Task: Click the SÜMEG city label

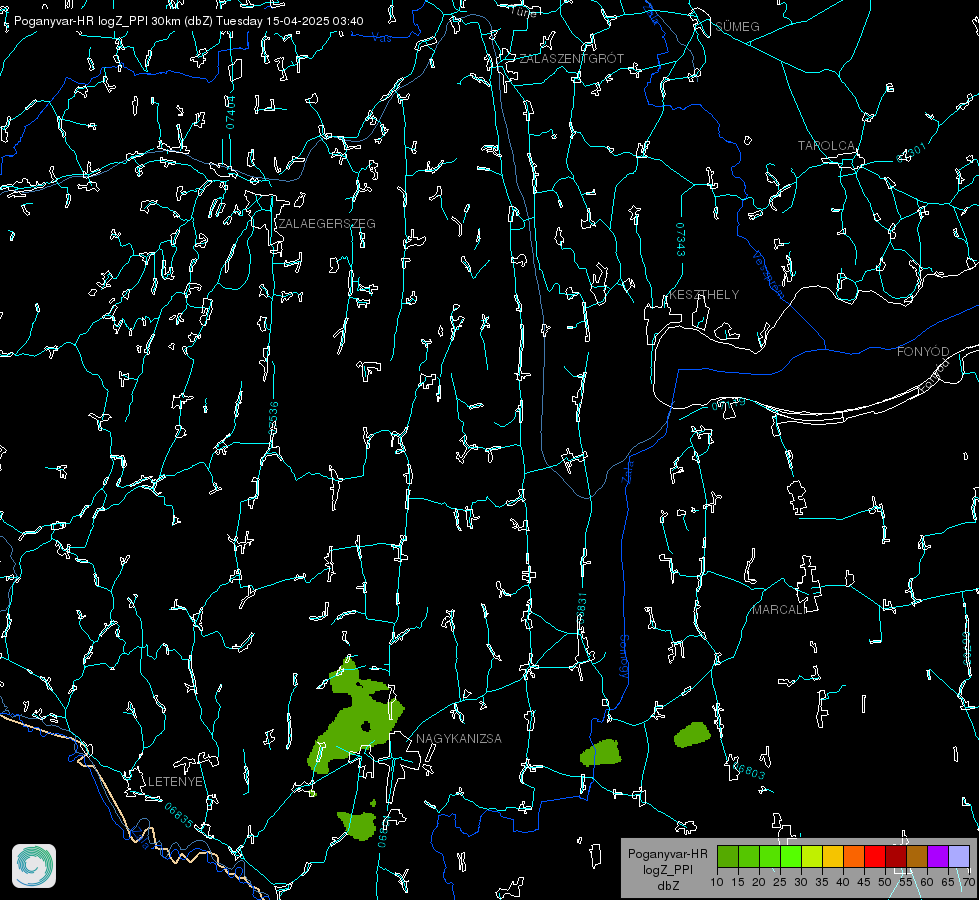Action: (x=737, y=26)
